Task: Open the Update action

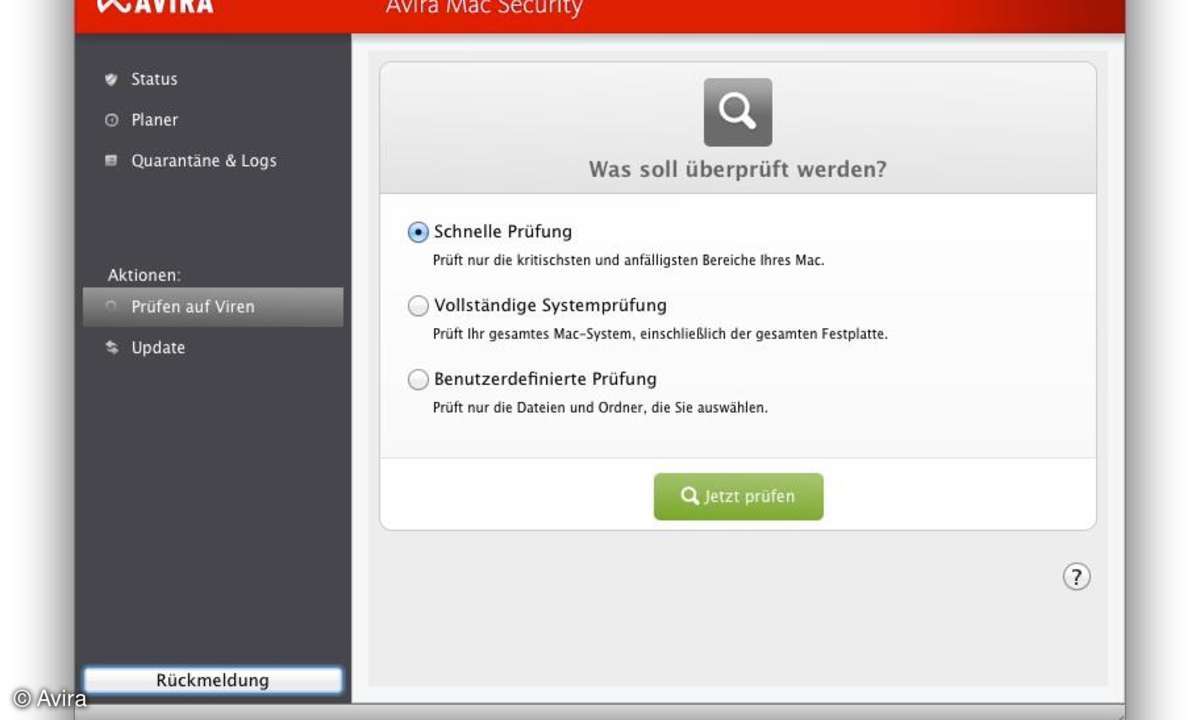Action: point(158,348)
